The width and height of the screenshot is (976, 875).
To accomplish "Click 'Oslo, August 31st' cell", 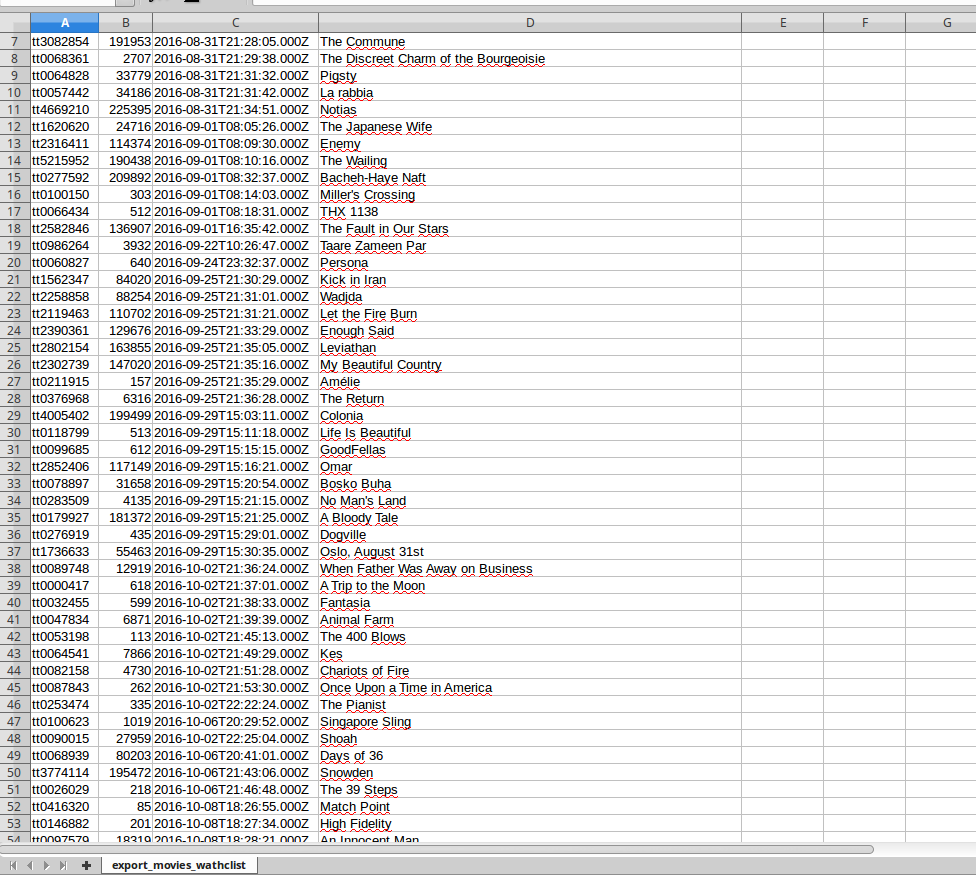I will (530, 551).
